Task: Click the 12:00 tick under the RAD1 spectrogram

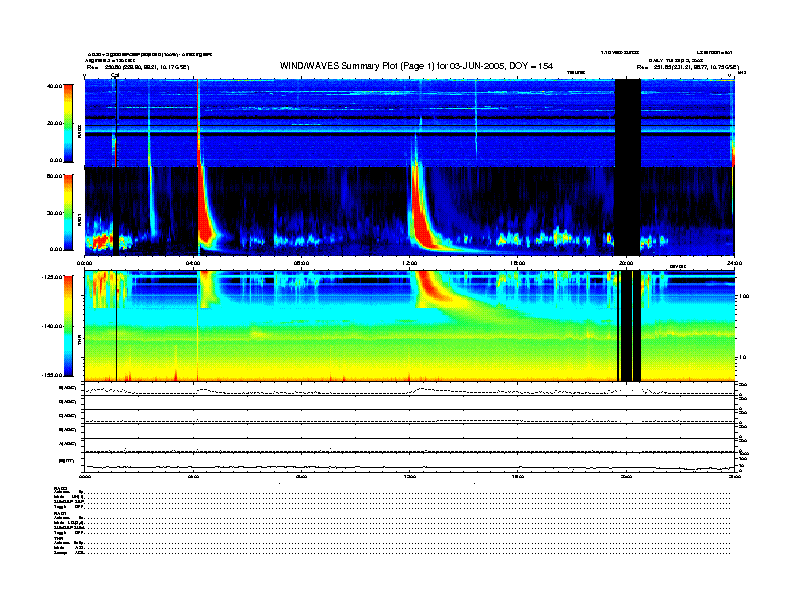Action: point(410,263)
